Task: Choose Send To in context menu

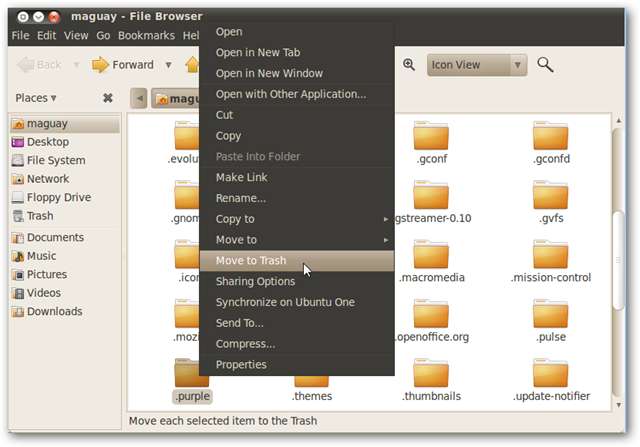Action: point(297,323)
